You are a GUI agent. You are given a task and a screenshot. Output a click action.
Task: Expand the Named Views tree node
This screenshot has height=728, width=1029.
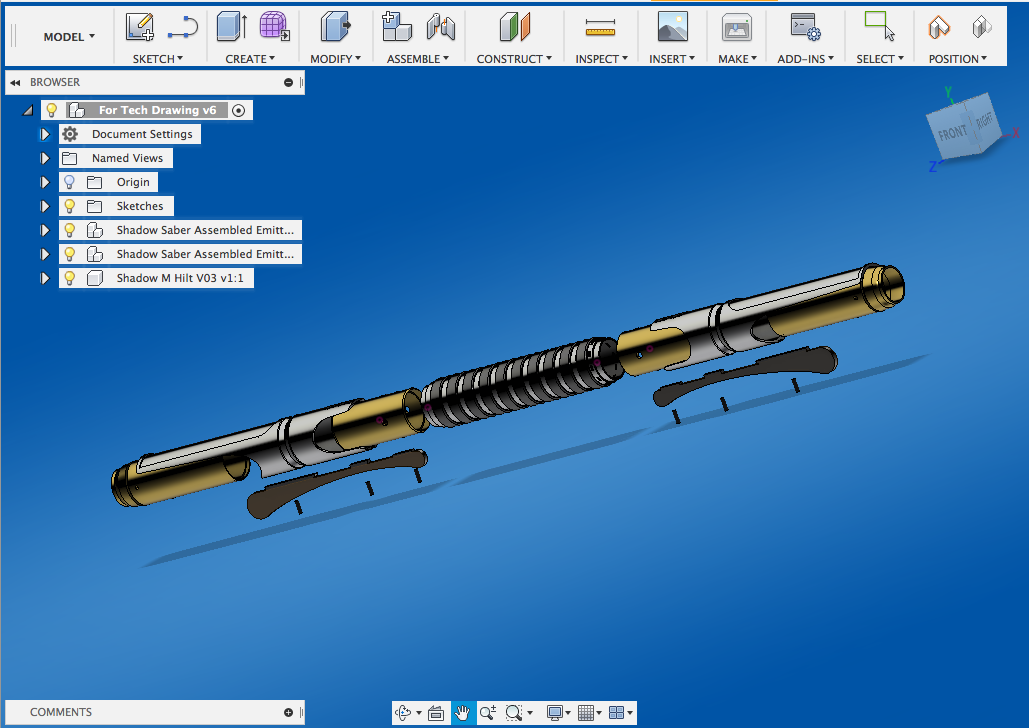(44, 158)
